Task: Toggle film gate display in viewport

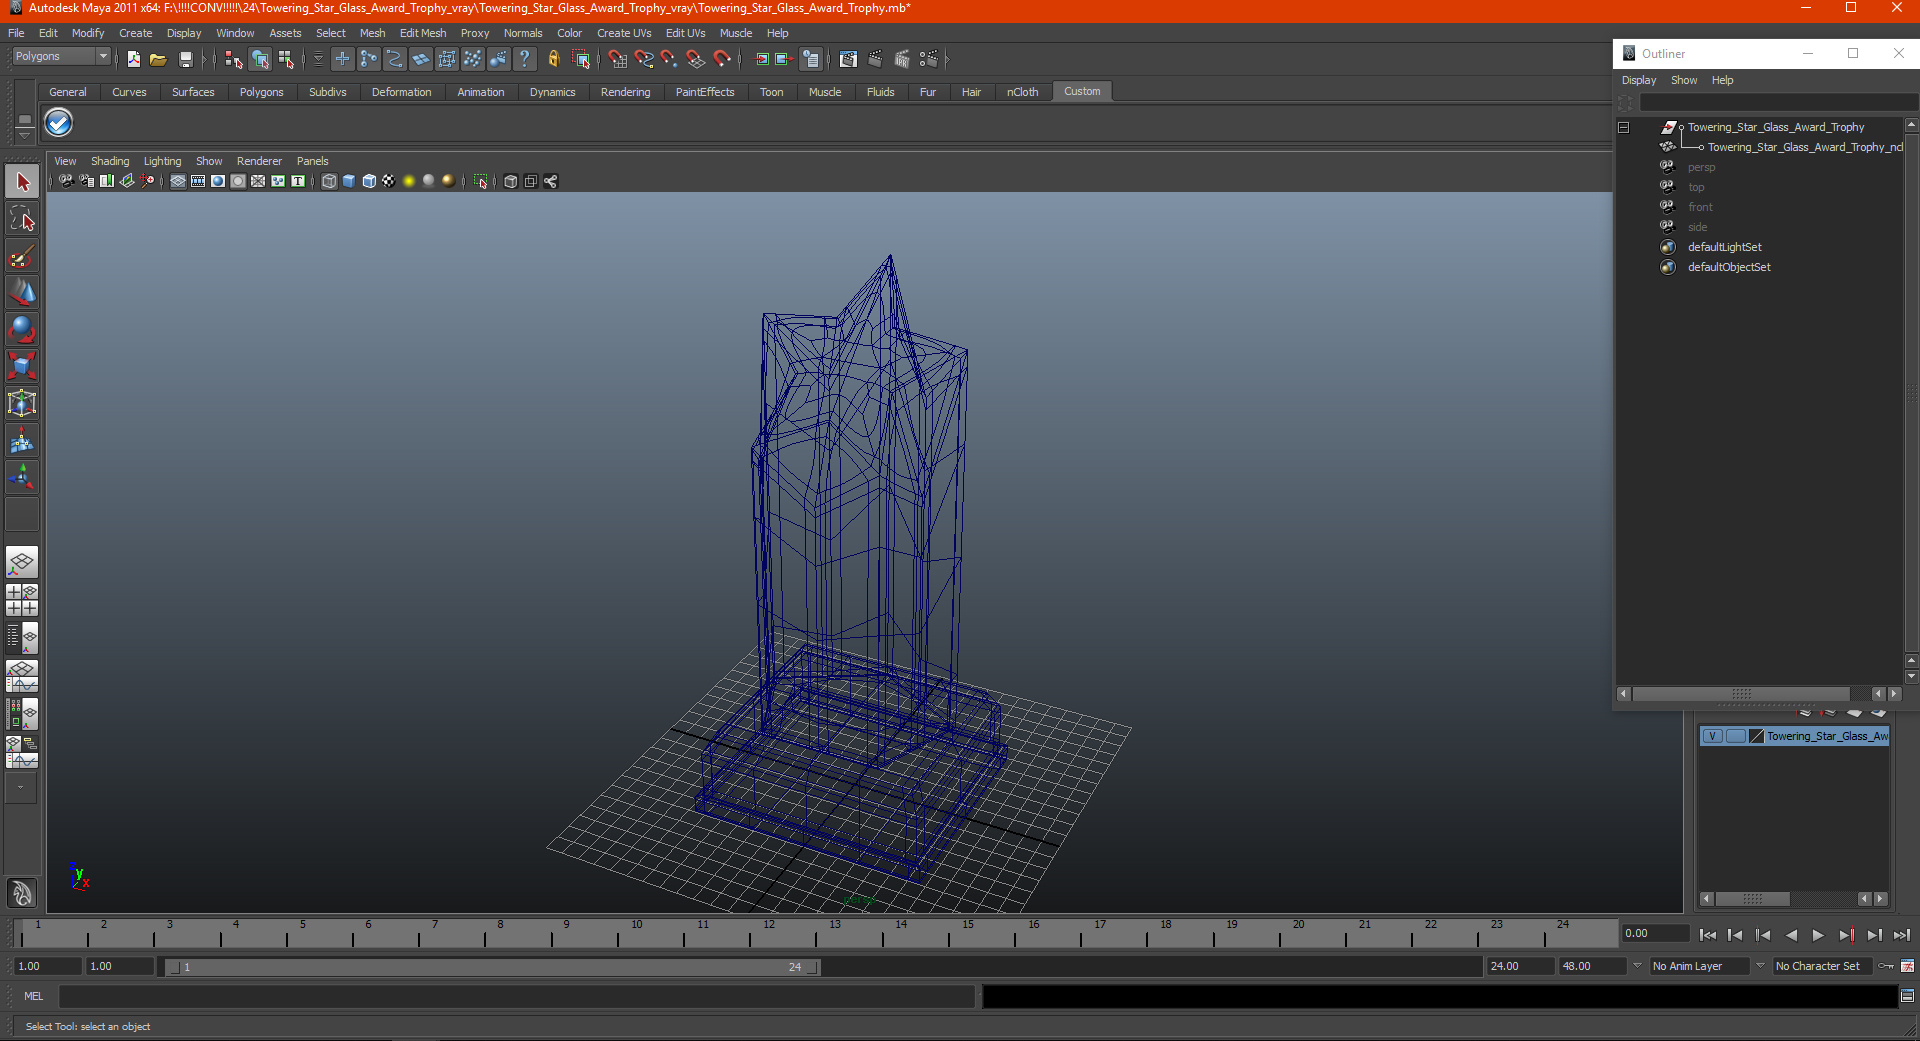Action: point(198,181)
